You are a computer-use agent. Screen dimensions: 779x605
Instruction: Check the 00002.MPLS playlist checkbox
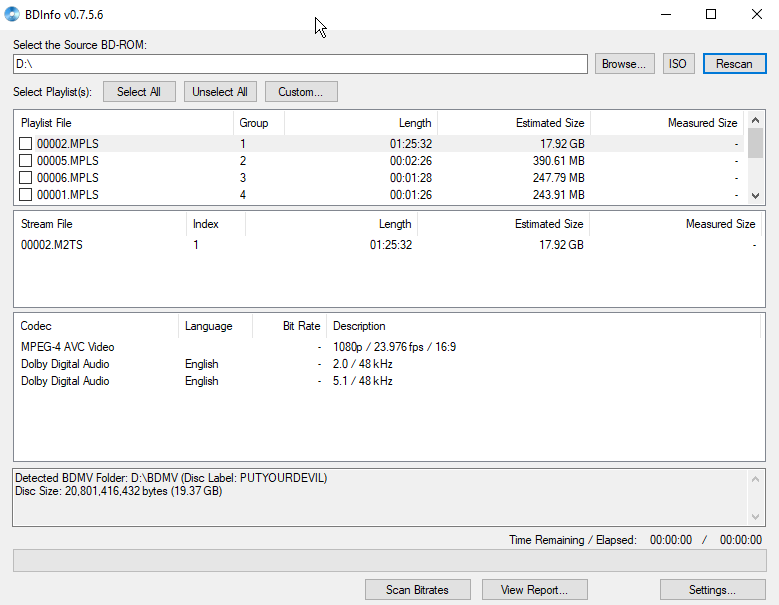tap(25, 144)
